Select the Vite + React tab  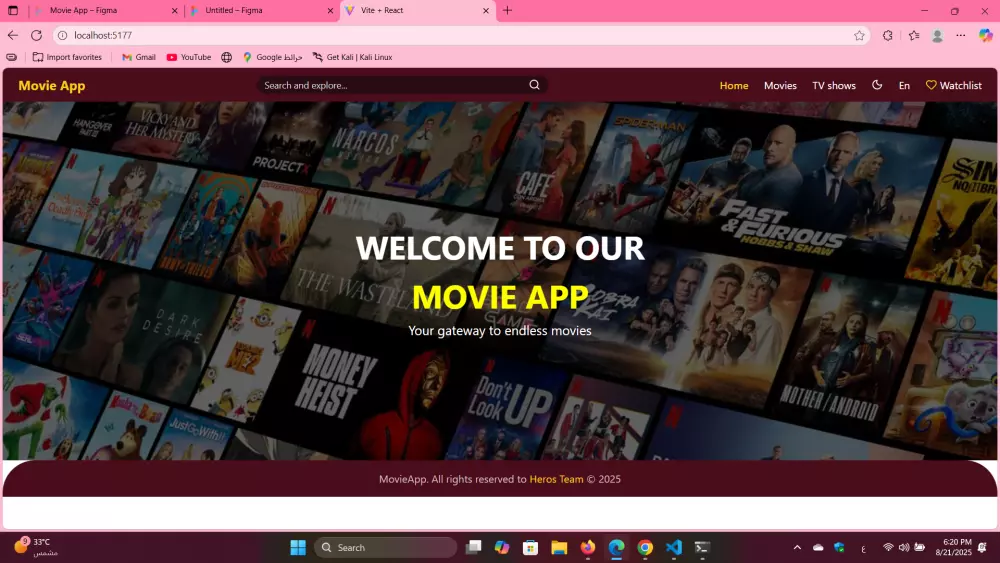pos(418,10)
